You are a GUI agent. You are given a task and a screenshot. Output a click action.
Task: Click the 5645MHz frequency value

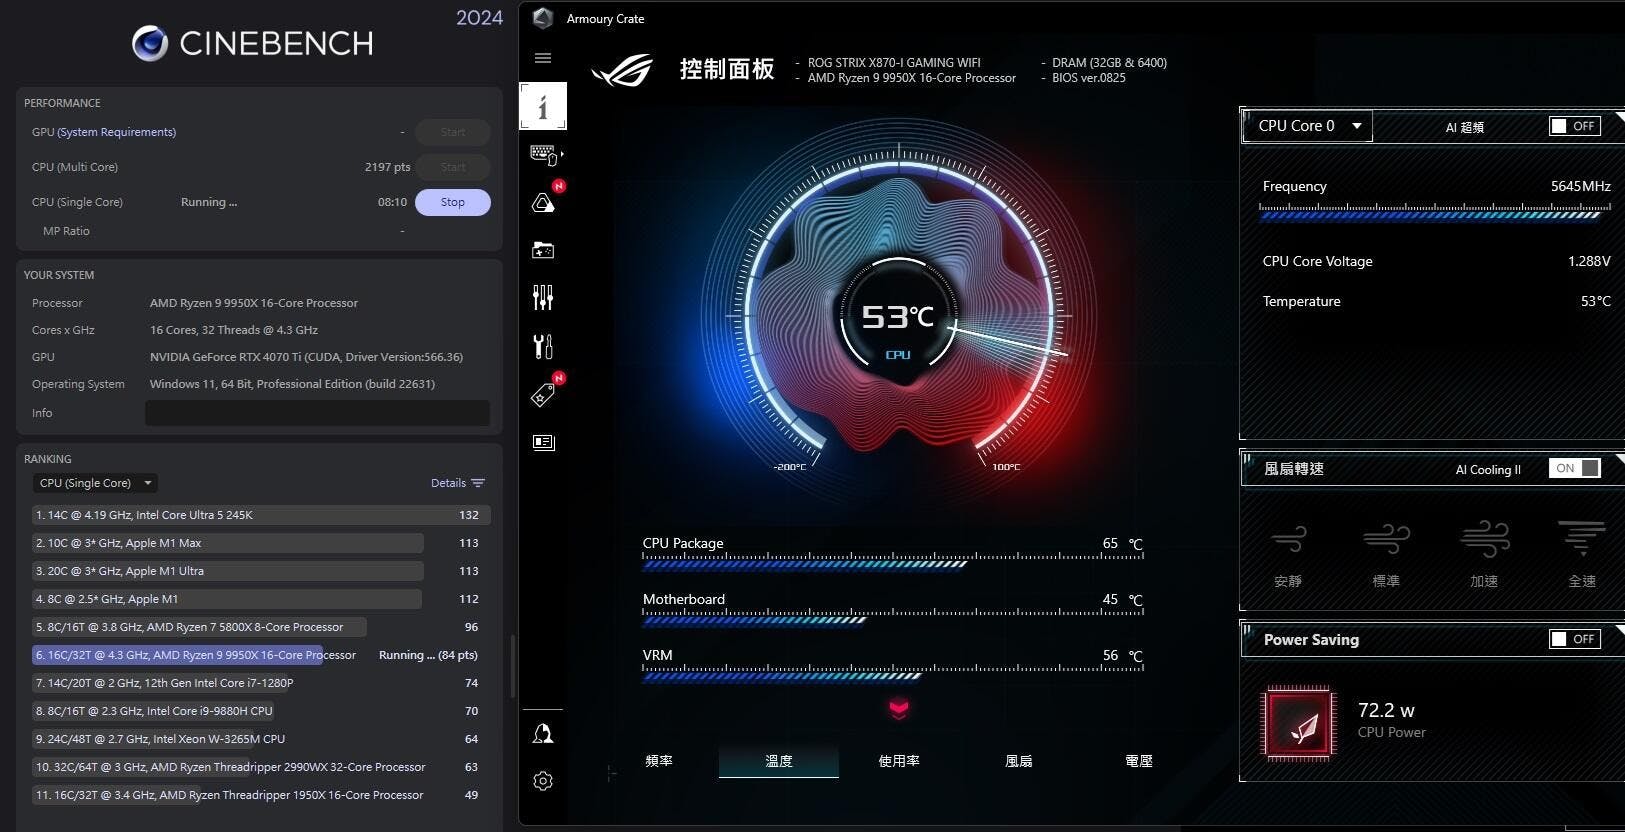click(x=1581, y=186)
